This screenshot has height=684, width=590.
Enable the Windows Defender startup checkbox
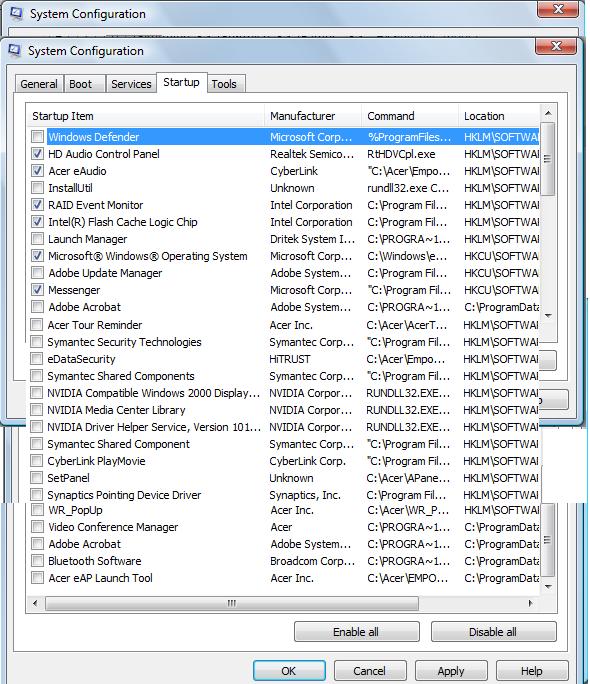tap(38, 137)
